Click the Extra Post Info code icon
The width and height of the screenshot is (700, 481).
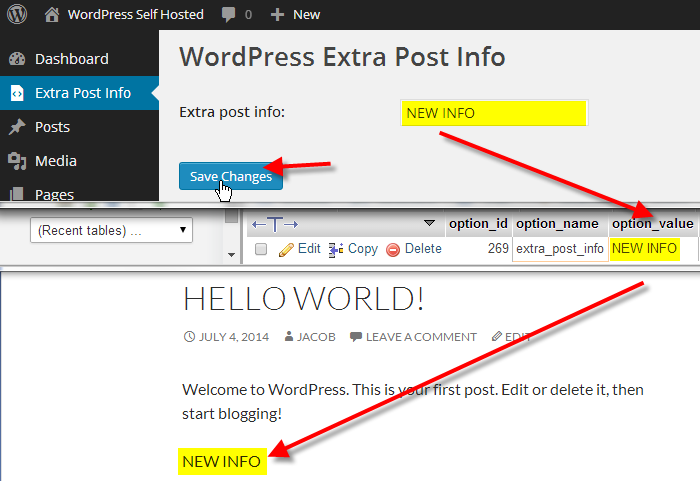click(x=17, y=93)
